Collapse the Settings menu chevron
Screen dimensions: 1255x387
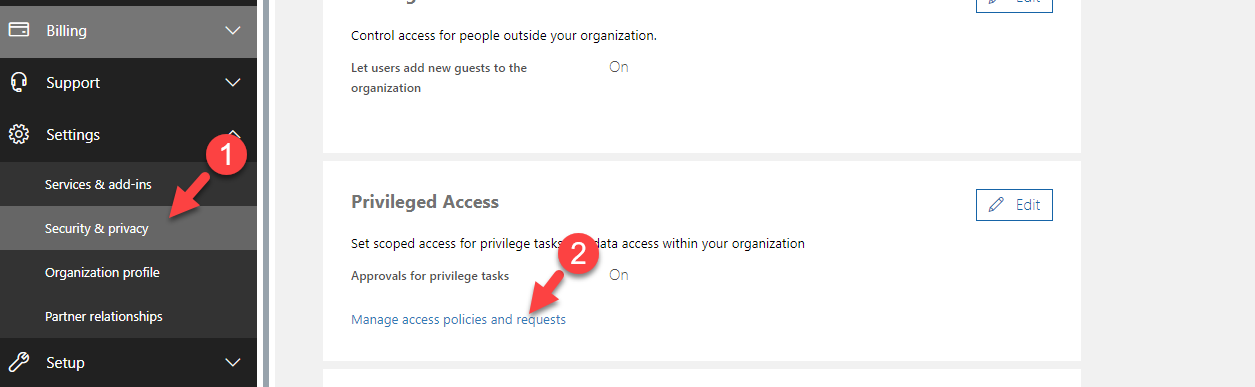[x=233, y=132]
